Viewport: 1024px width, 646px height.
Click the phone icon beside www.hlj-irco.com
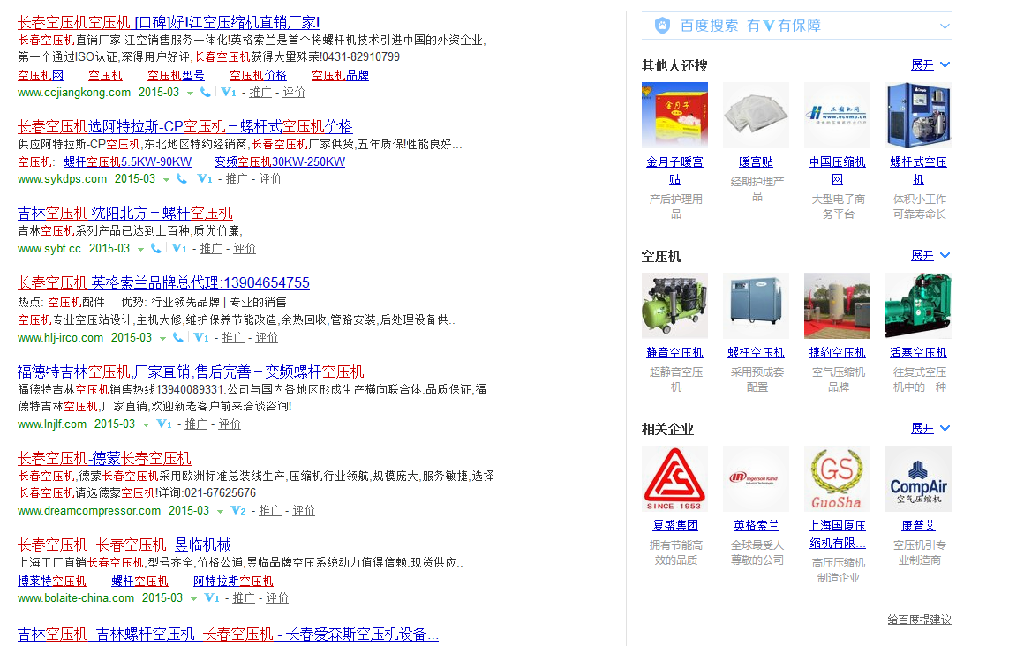coord(178,338)
